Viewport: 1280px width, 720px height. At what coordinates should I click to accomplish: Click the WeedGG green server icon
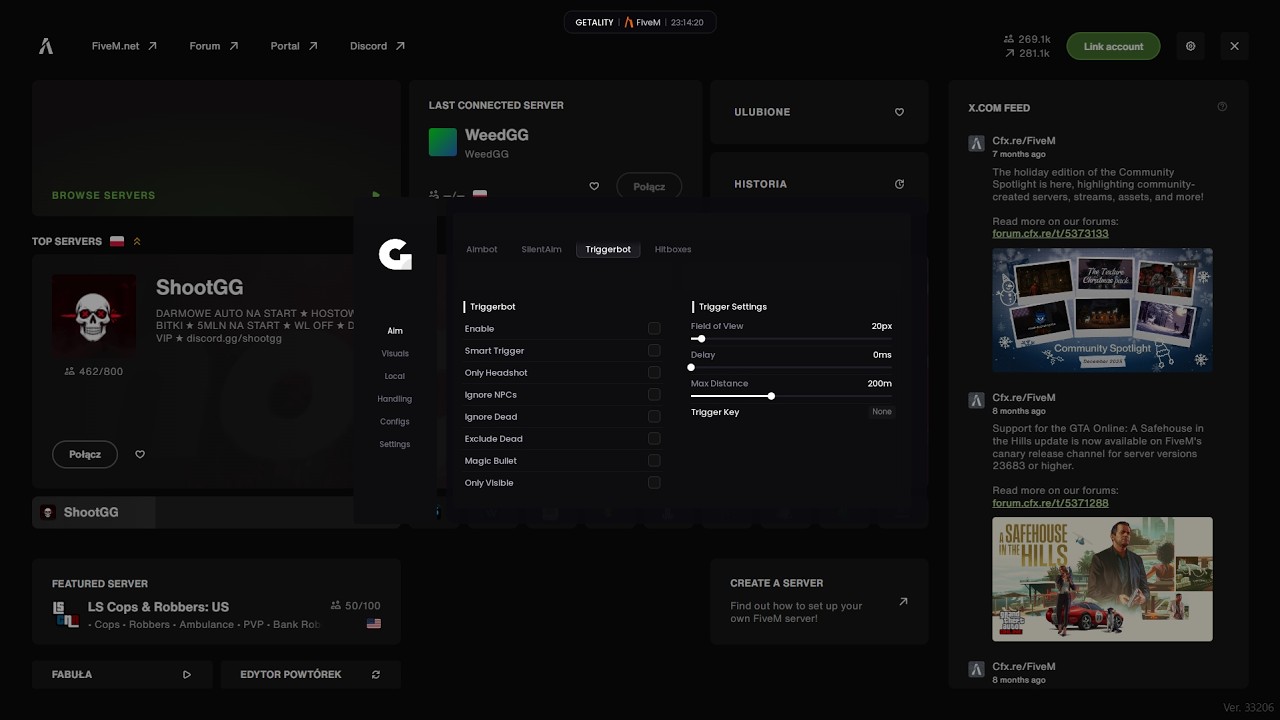click(x=443, y=142)
